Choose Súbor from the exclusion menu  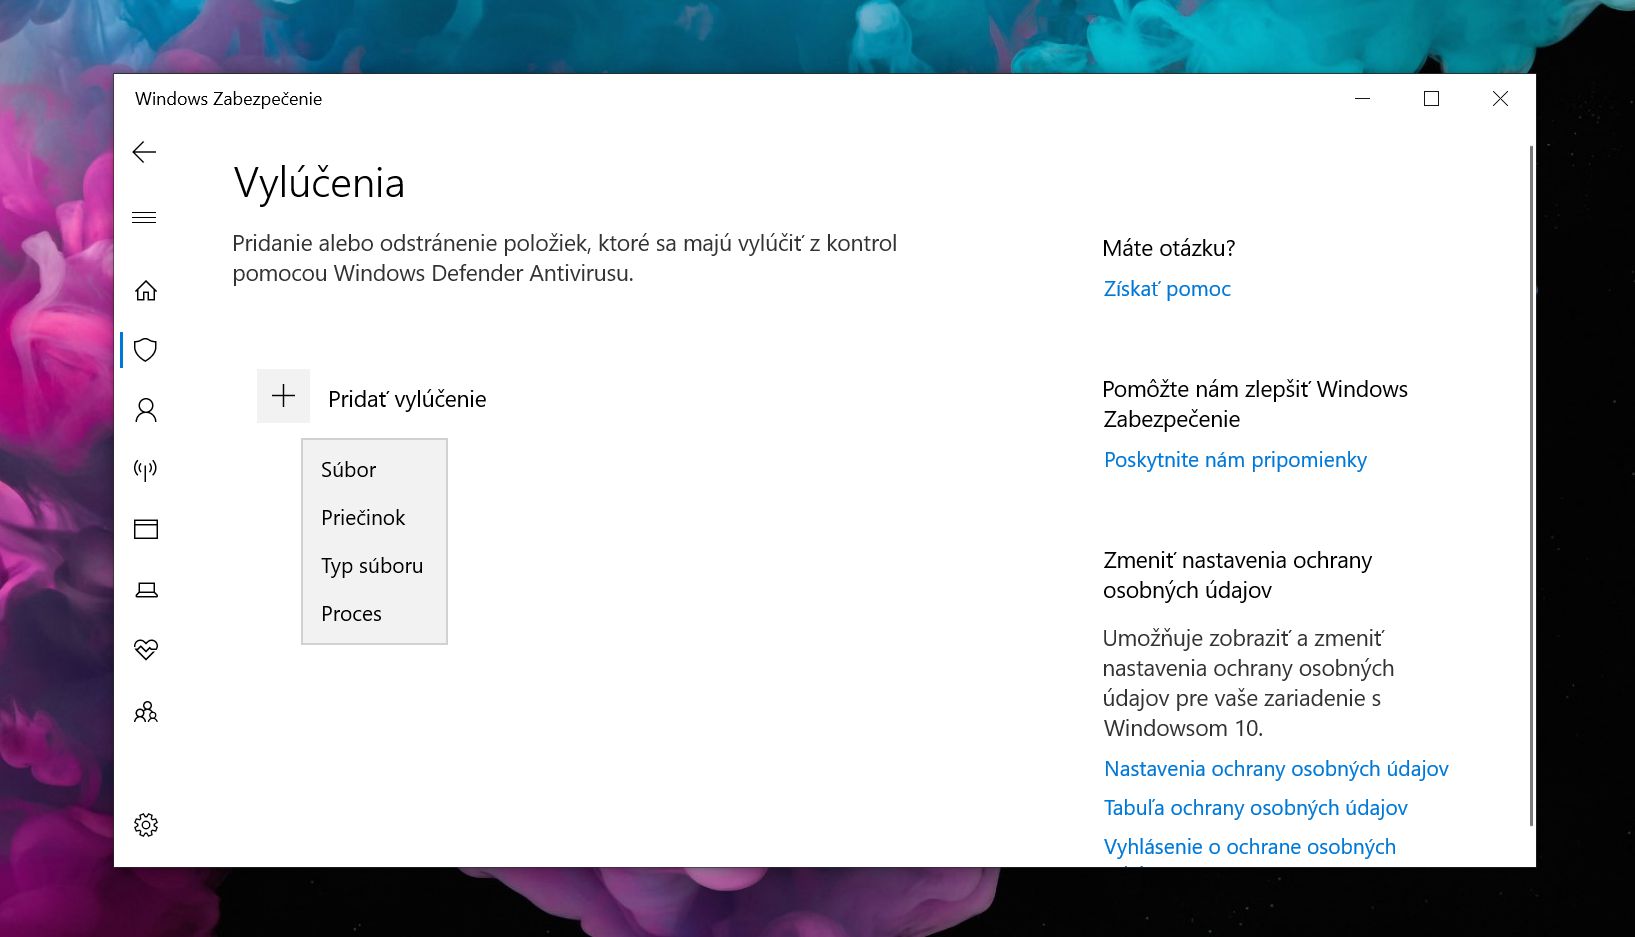[374, 470]
